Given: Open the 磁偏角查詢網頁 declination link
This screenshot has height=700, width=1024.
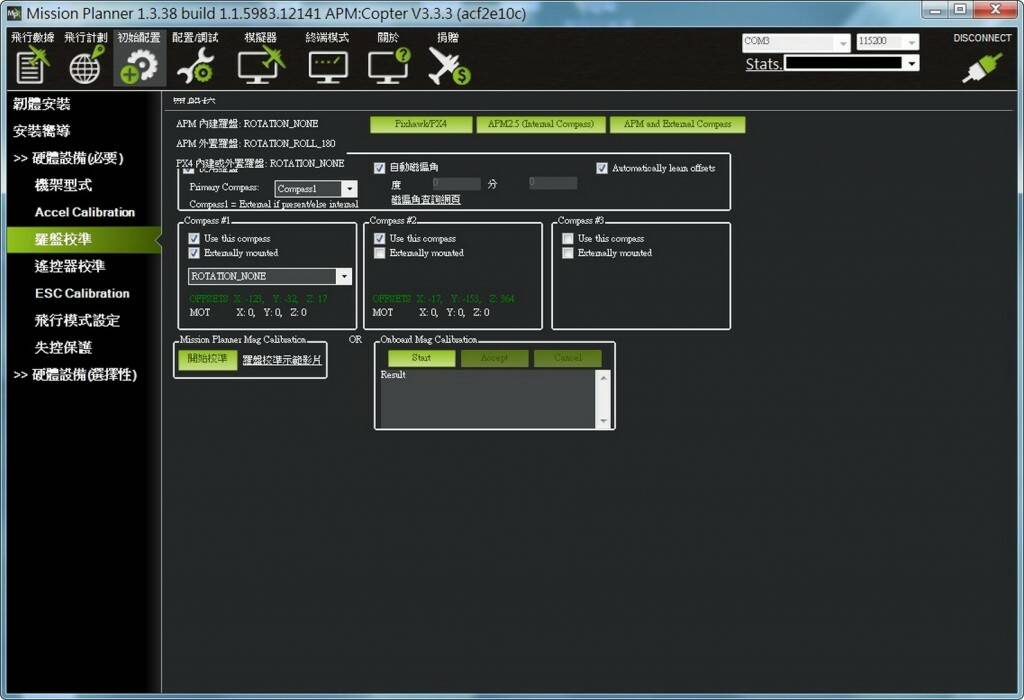Looking at the screenshot, I should [x=426, y=200].
